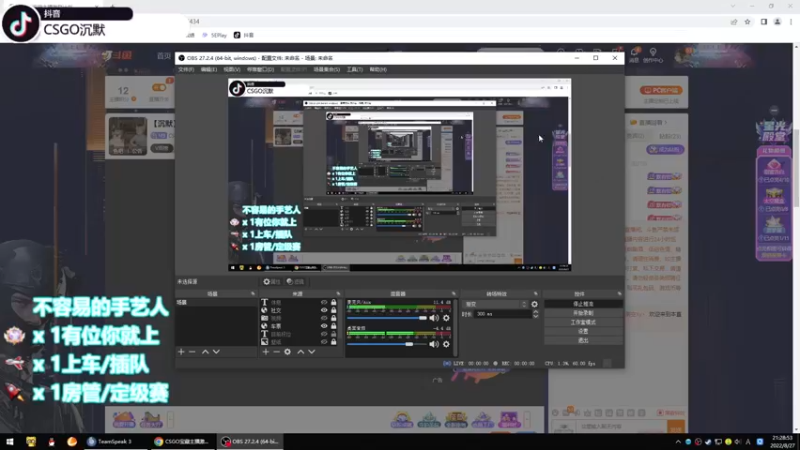
Task: Click the transition duration 300 ms field
Action: [x=503, y=314]
